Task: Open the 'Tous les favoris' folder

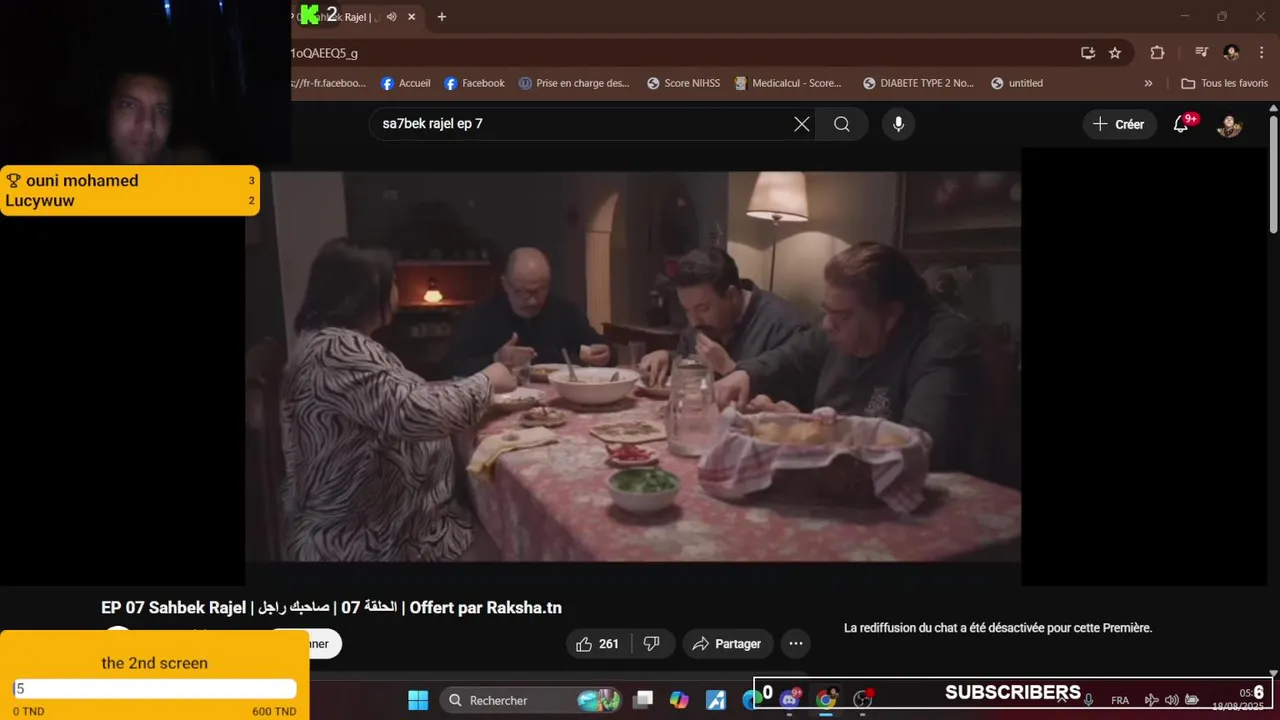Action: pyautogui.click(x=1224, y=83)
